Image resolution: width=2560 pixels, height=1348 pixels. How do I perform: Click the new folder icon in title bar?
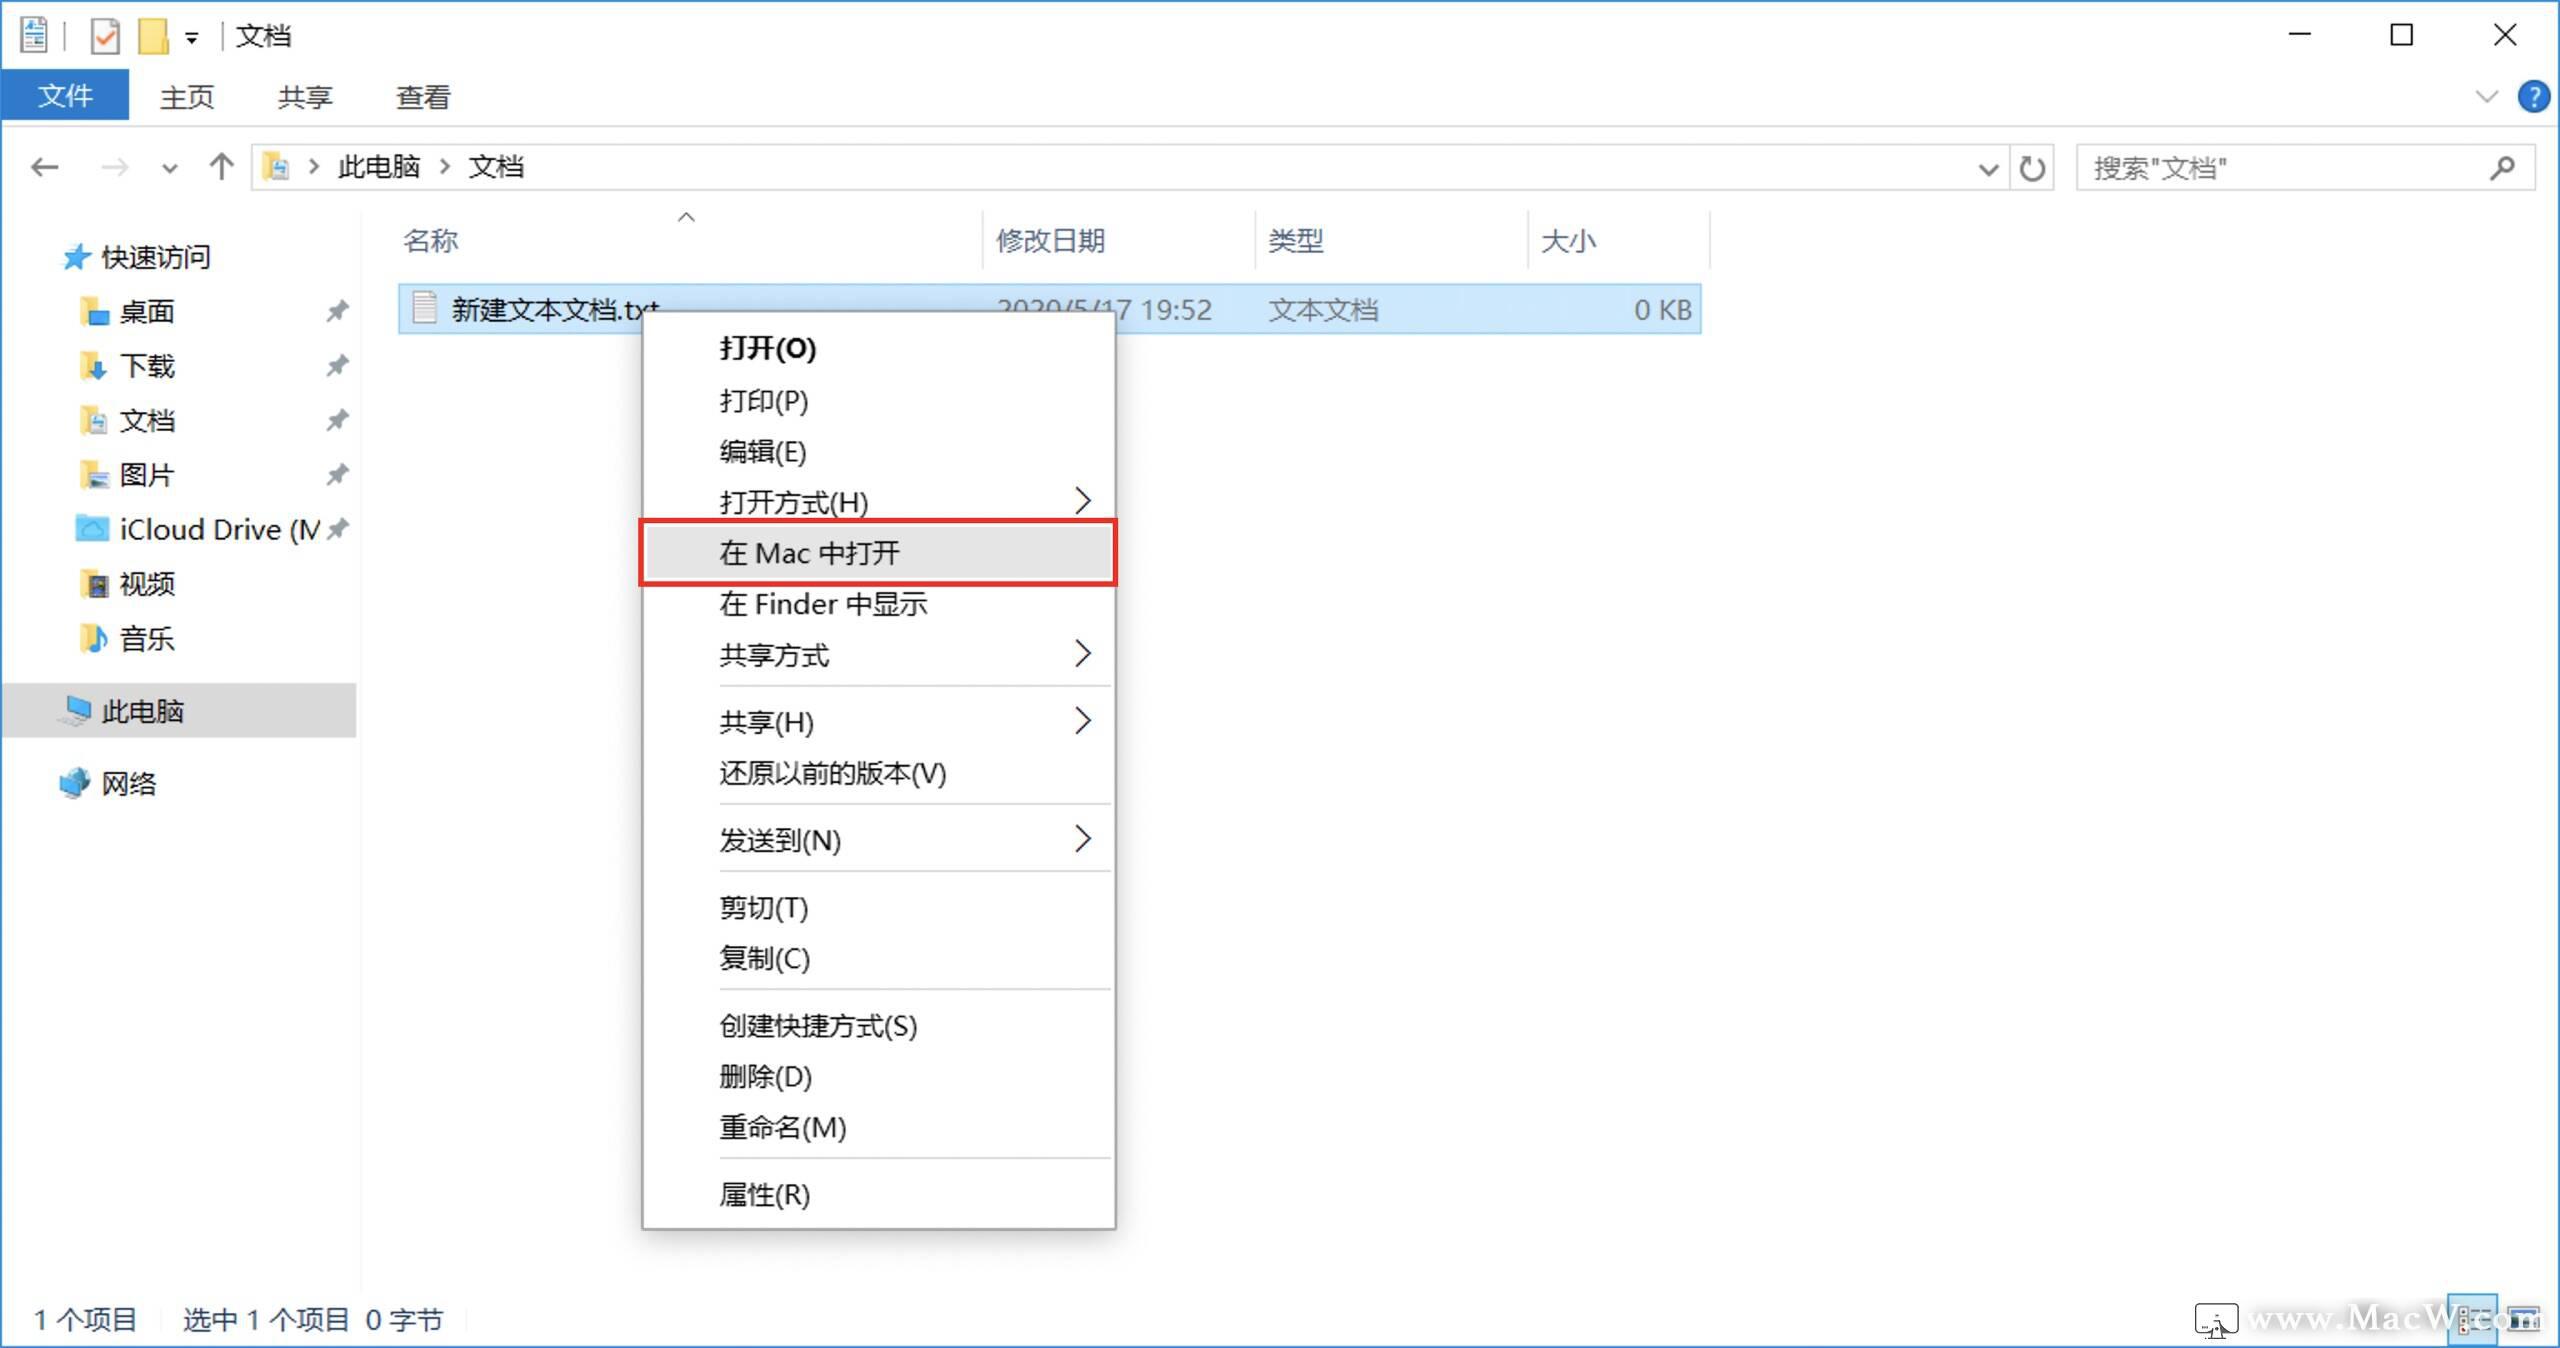click(152, 36)
